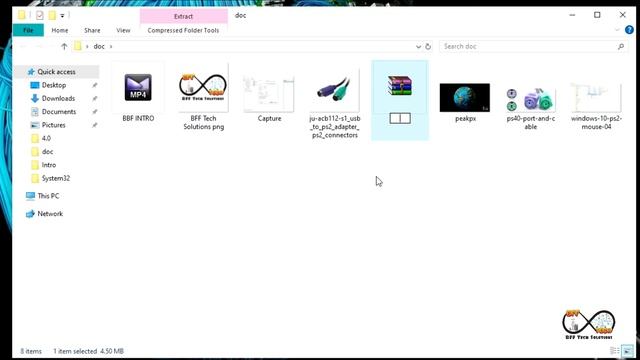Switch to details view in status bar
The height and width of the screenshot is (360, 640).
[615, 351]
